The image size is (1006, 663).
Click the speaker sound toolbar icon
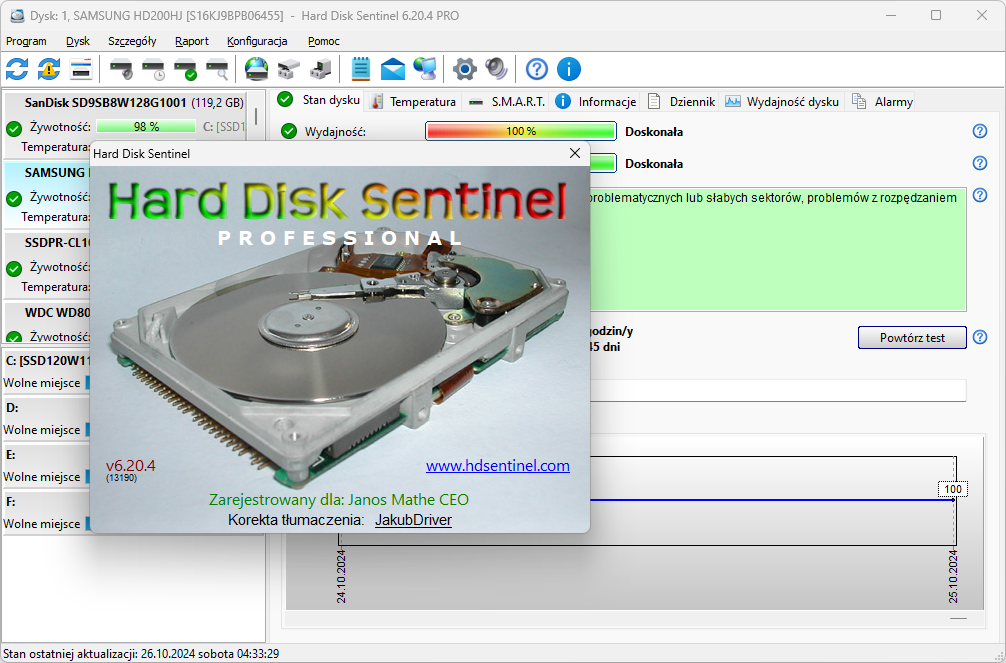[497, 69]
